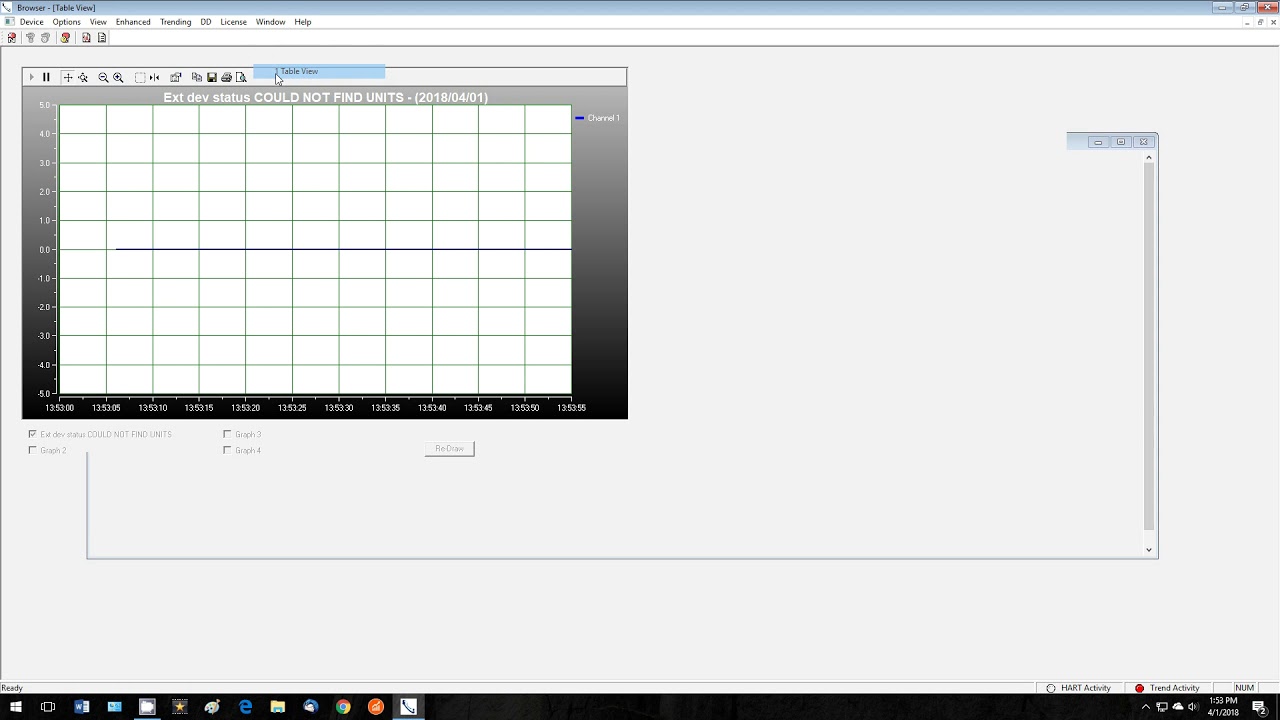1280x720 pixels.
Task: Select the crosshair cursor tool on chart toolbar
Action: pyautogui.click(x=68, y=77)
